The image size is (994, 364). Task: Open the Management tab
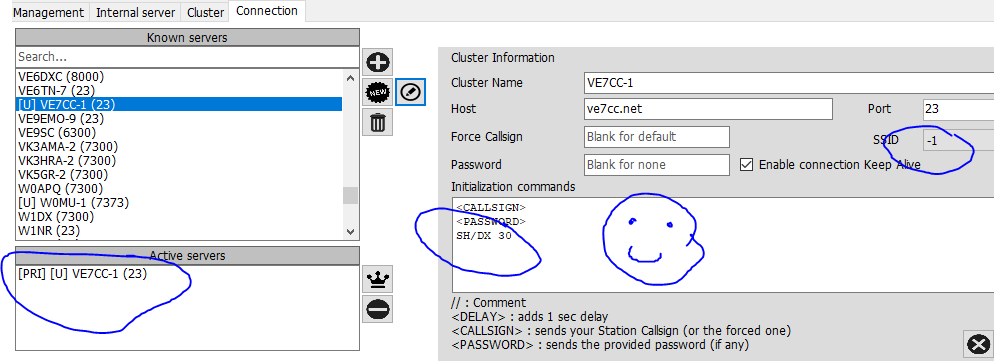pos(49,13)
